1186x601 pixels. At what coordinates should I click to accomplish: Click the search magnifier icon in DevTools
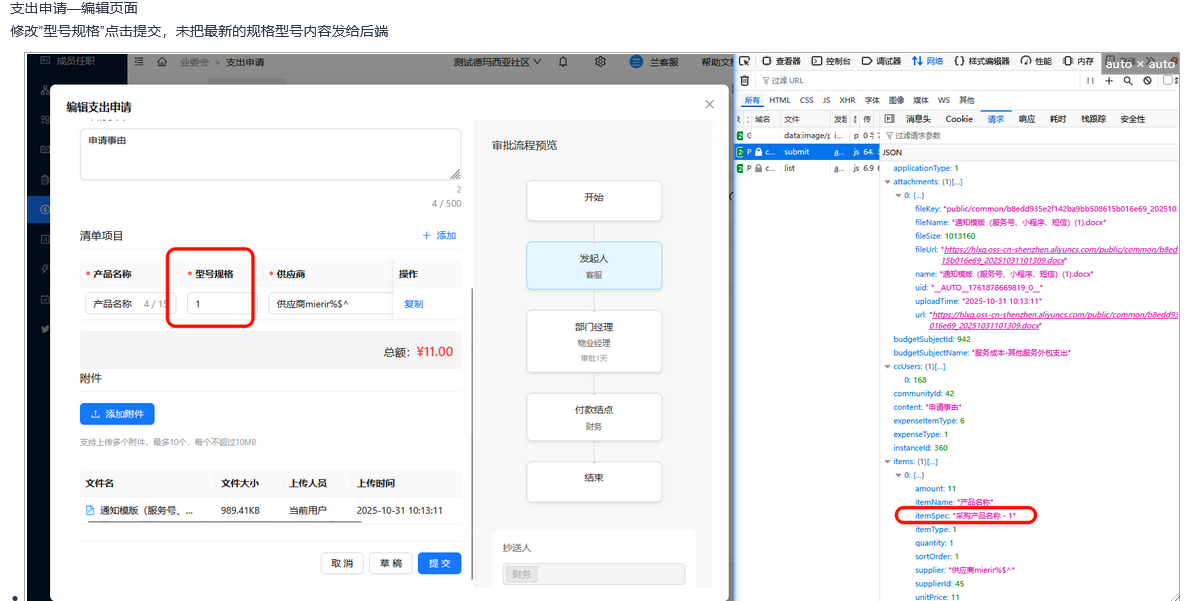coord(1128,80)
